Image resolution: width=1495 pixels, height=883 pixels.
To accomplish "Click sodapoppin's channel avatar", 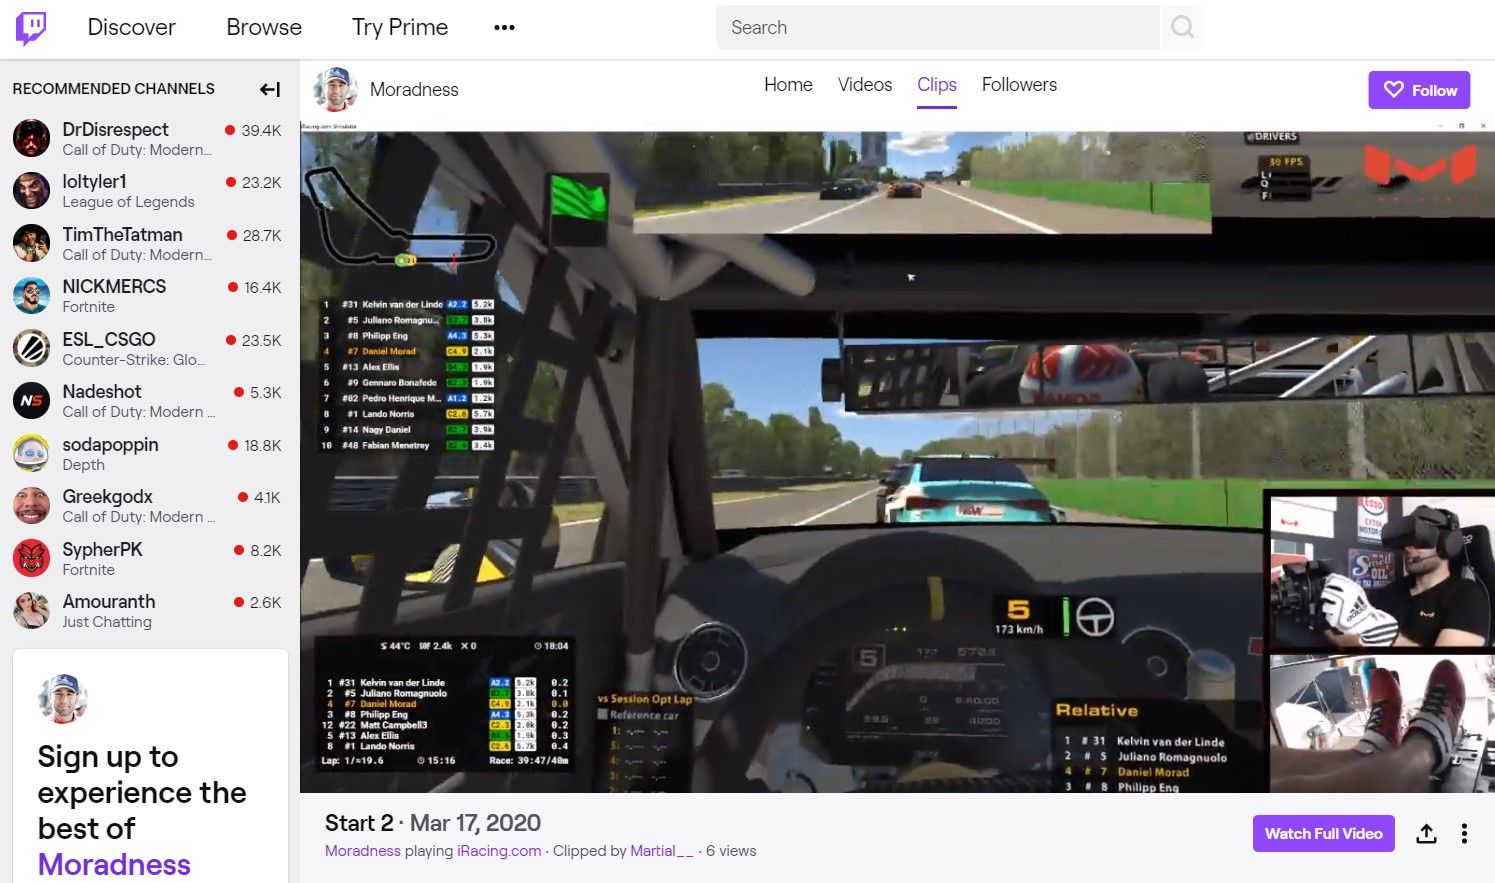I will (x=31, y=453).
